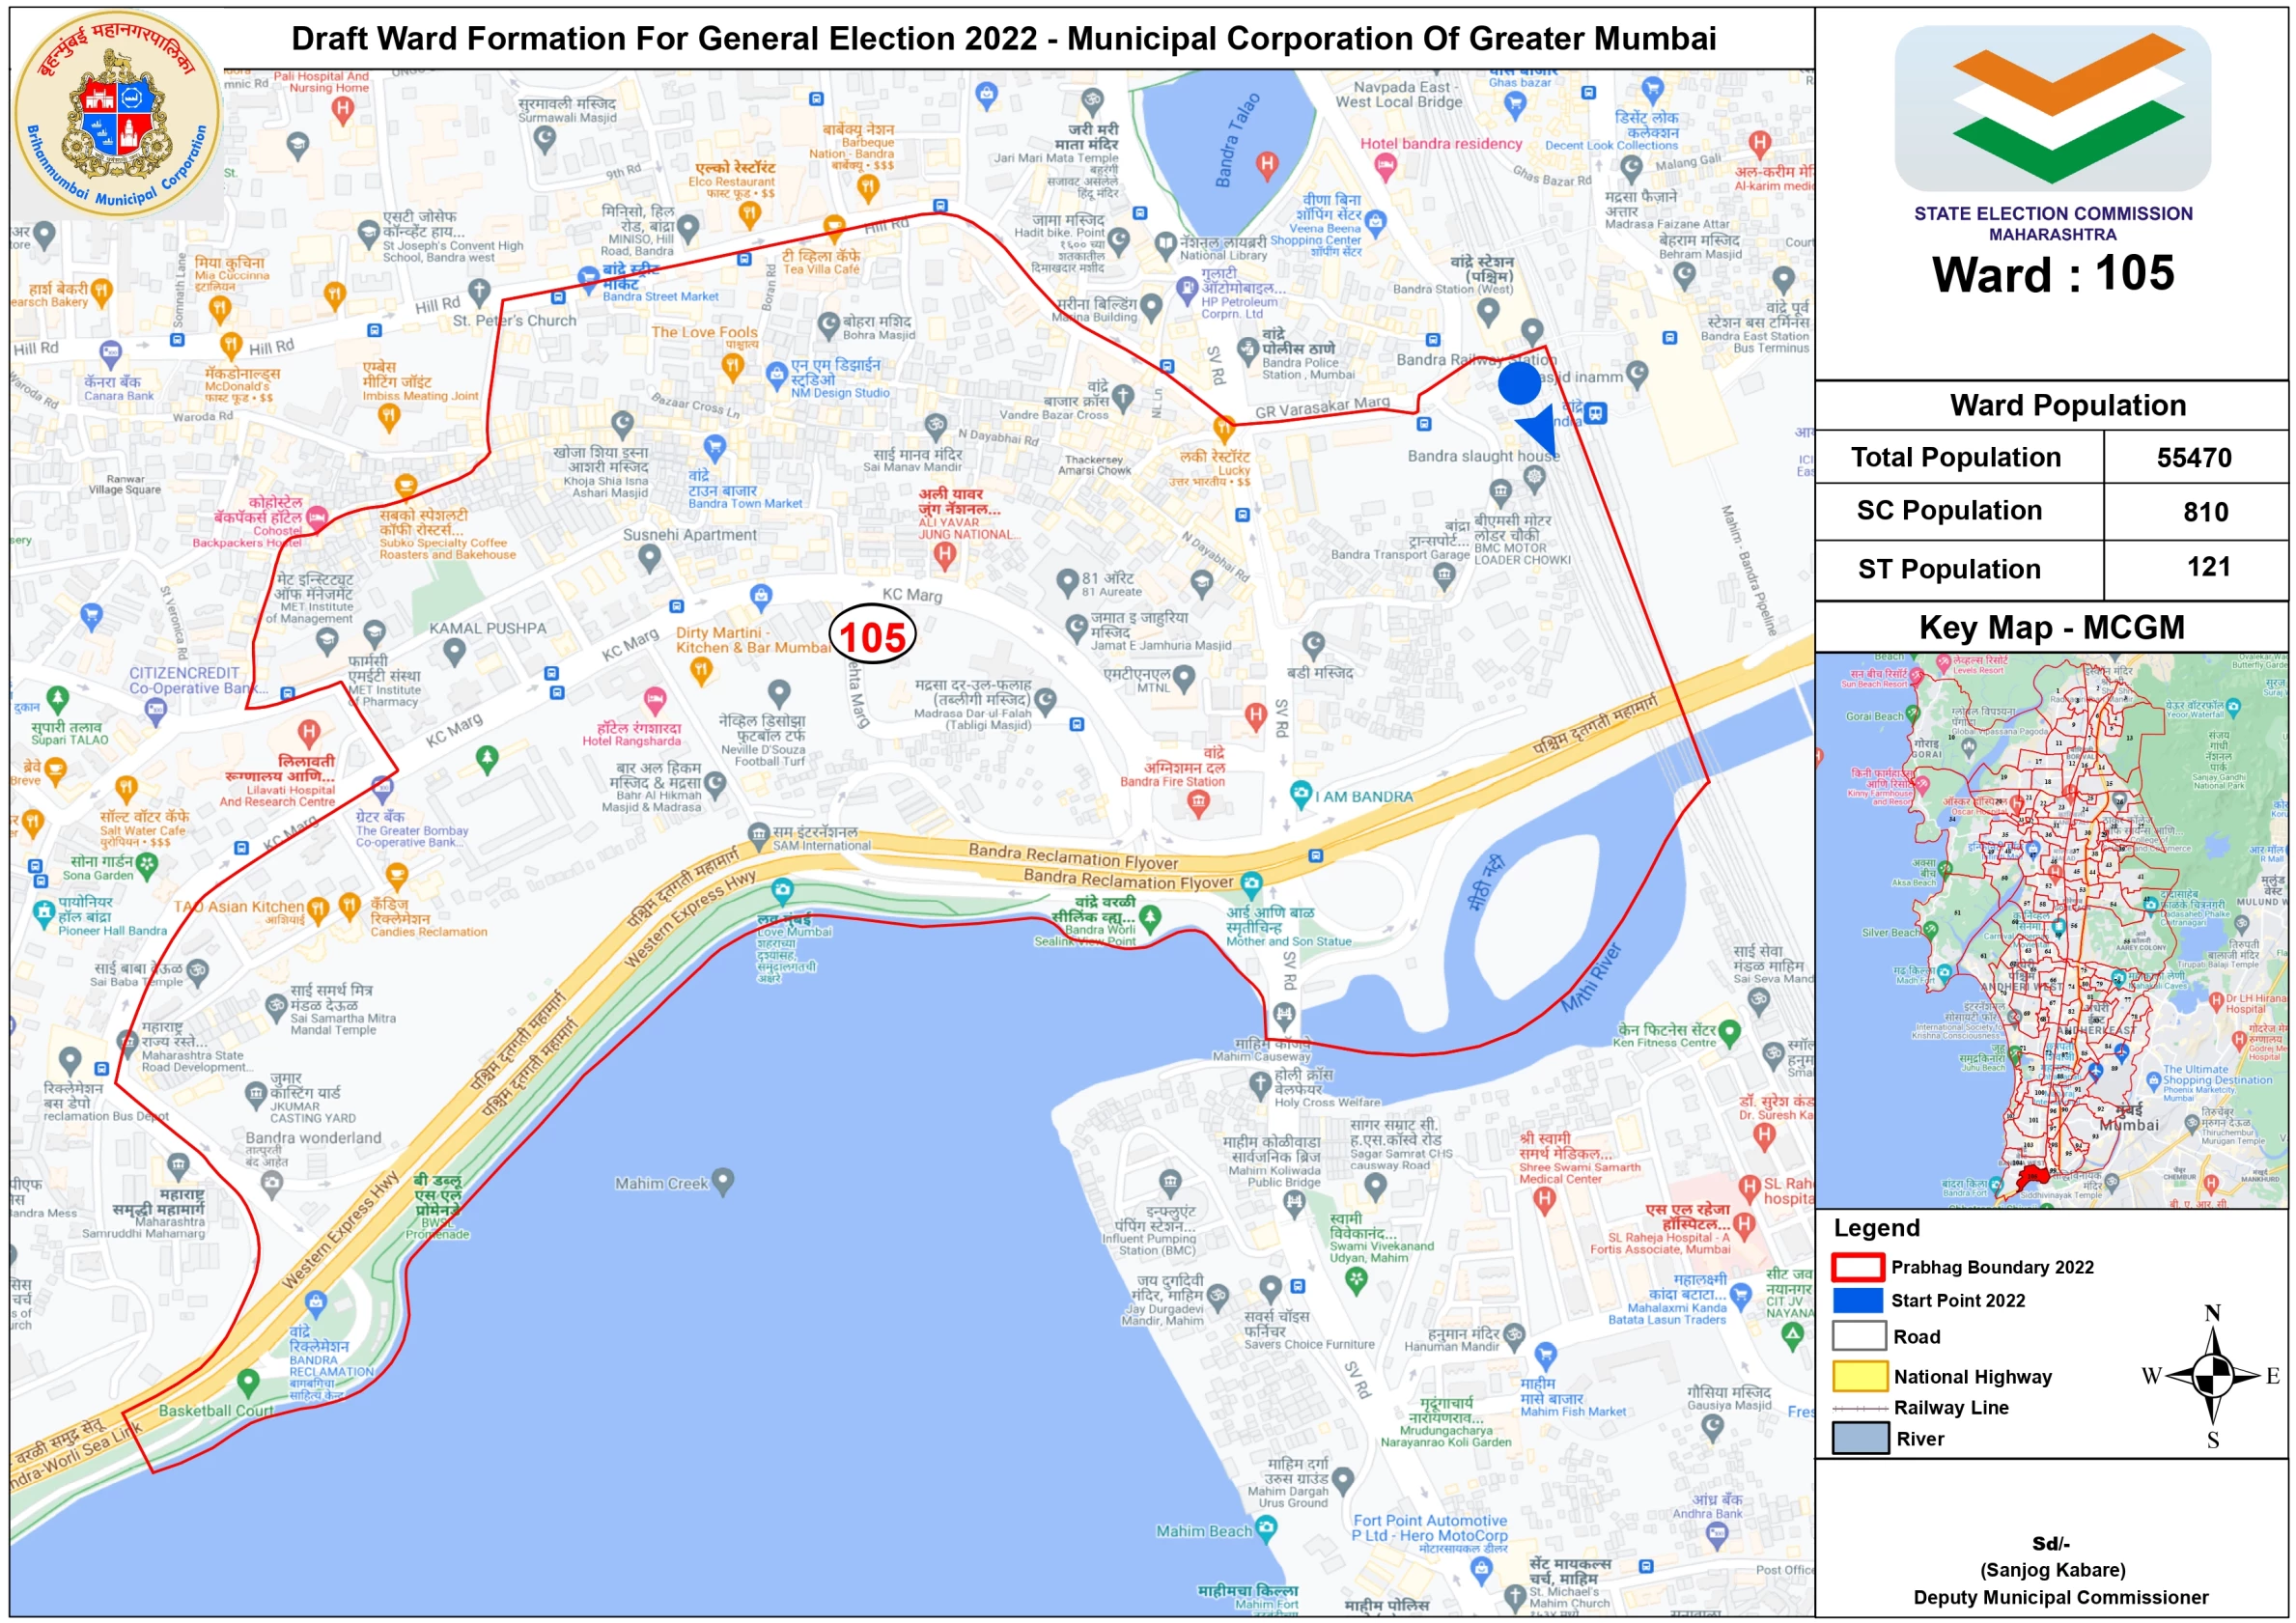The height and width of the screenshot is (1623, 2296).
Task: Click the blue start point circle marker
Action: (1519, 384)
